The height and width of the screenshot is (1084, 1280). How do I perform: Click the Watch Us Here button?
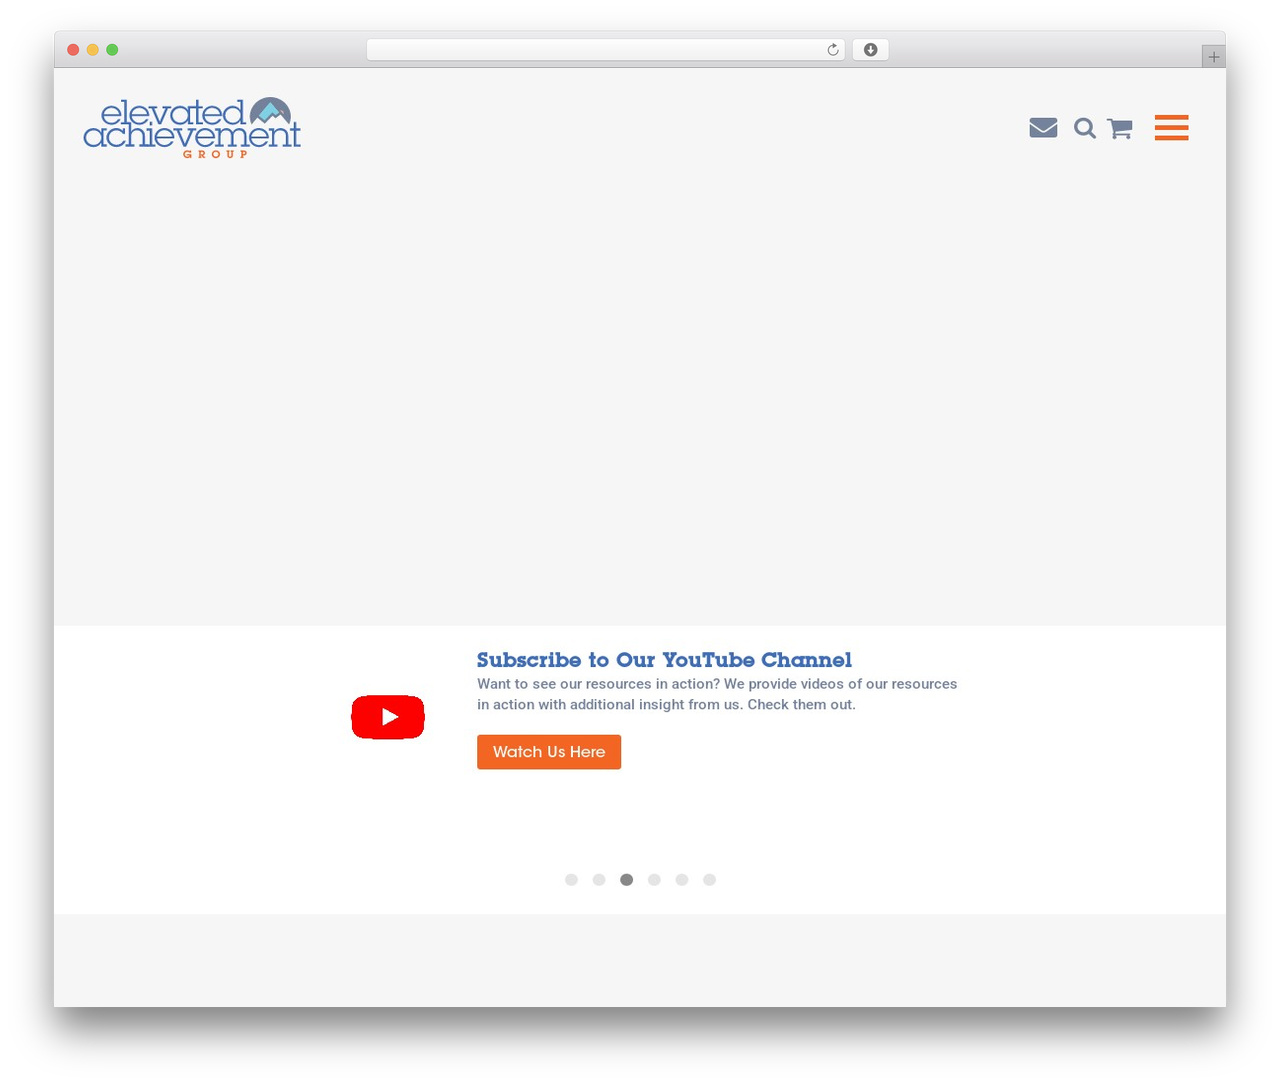(549, 752)
